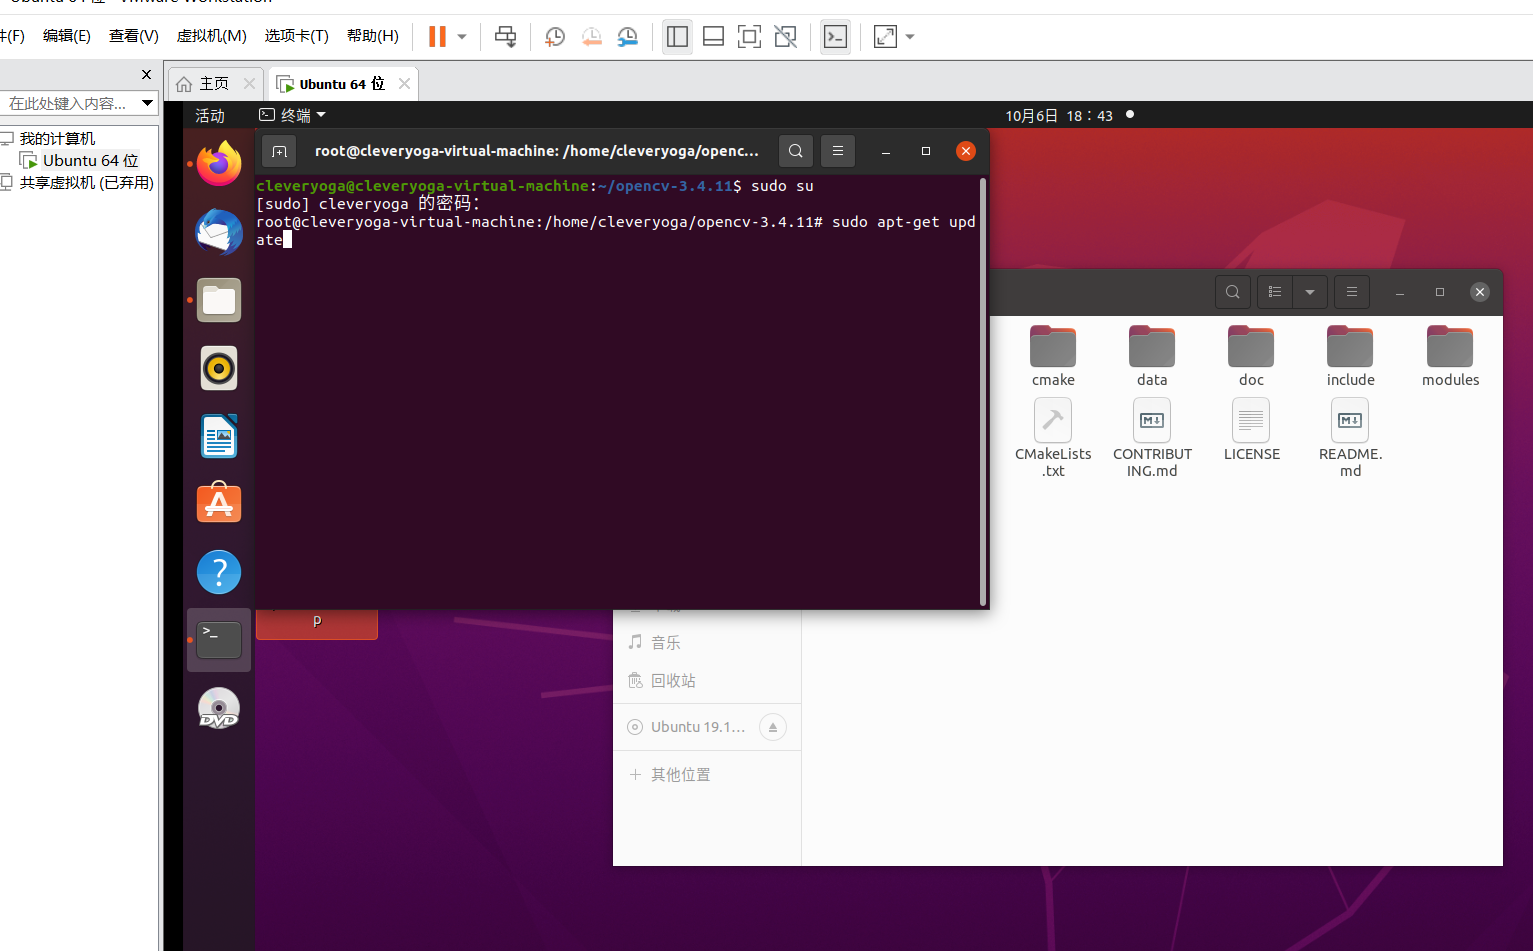Switch to the 主页 tab
Screen dimensions: 1533x951
coord(213,83)
